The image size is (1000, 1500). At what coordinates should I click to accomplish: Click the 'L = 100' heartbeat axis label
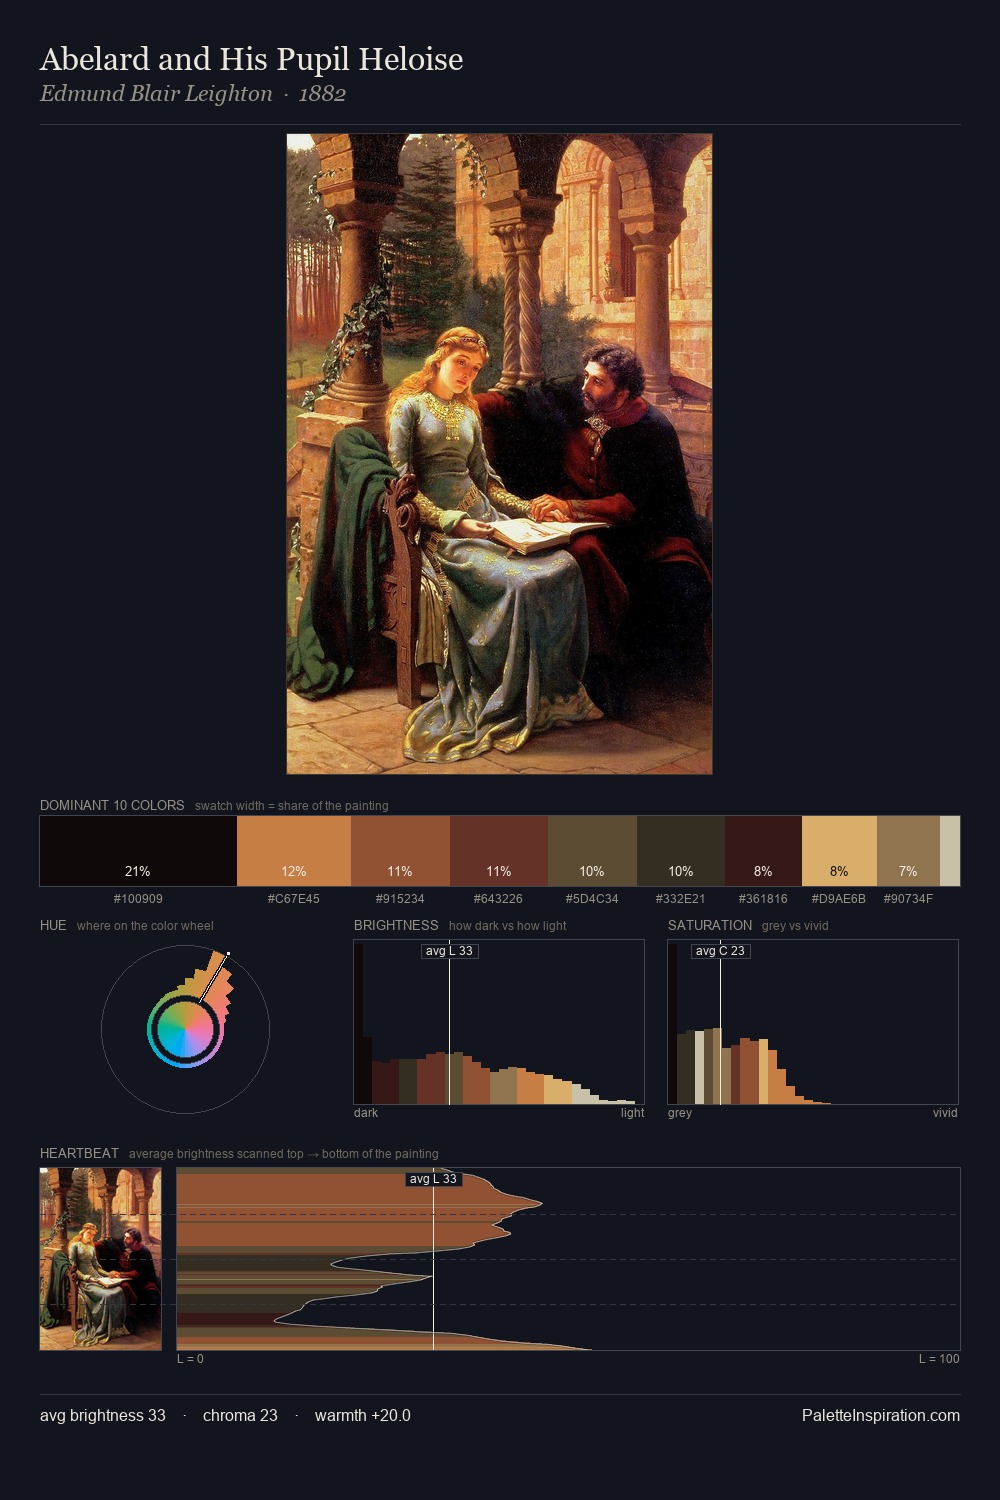pos(939,1359)
